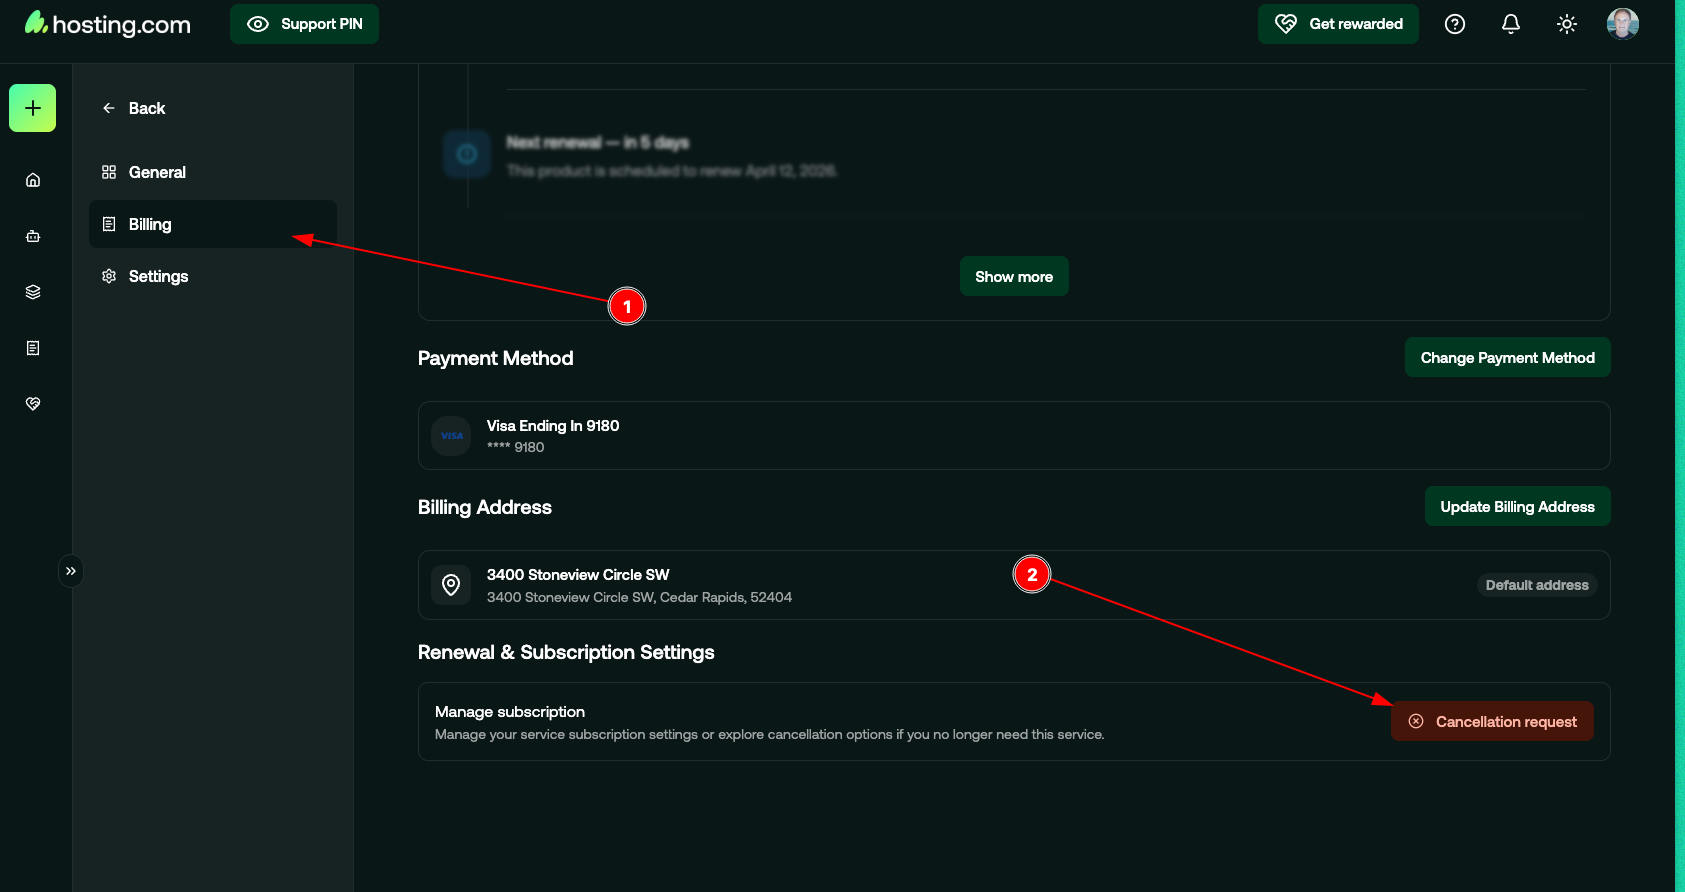Submit a Cancellation request
The width and height of the screenshot is (1685, 892).
click(1492, 722)
